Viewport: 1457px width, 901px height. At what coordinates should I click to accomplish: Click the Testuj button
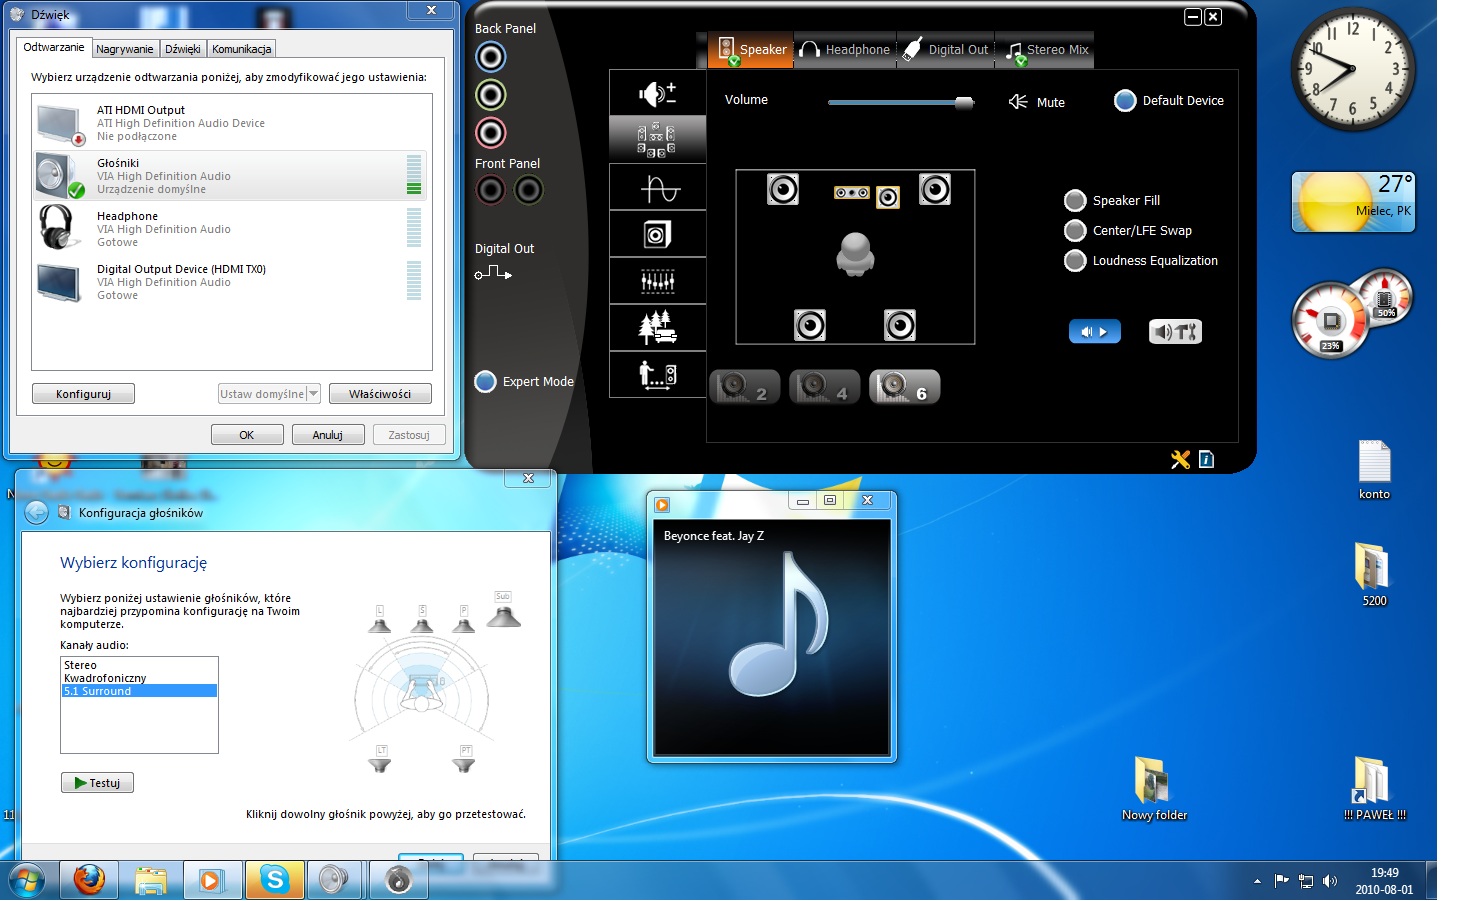(x=97, y=783)
